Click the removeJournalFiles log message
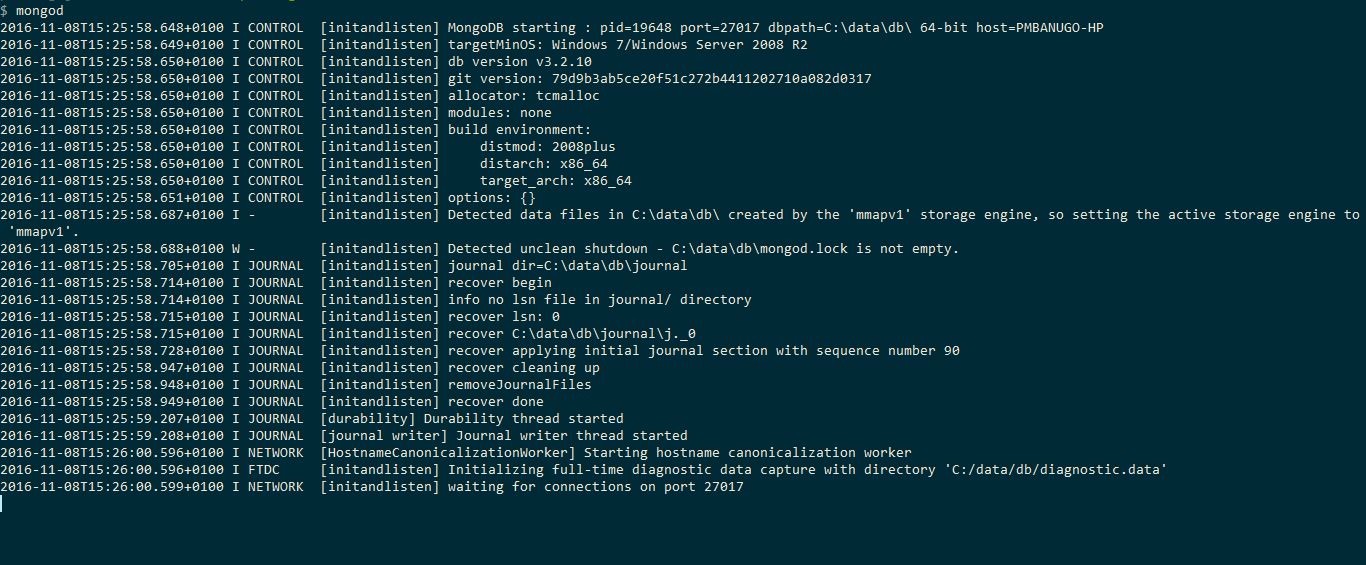The width and height of the screenshot is (1366, 565). [x=519, y=384]
